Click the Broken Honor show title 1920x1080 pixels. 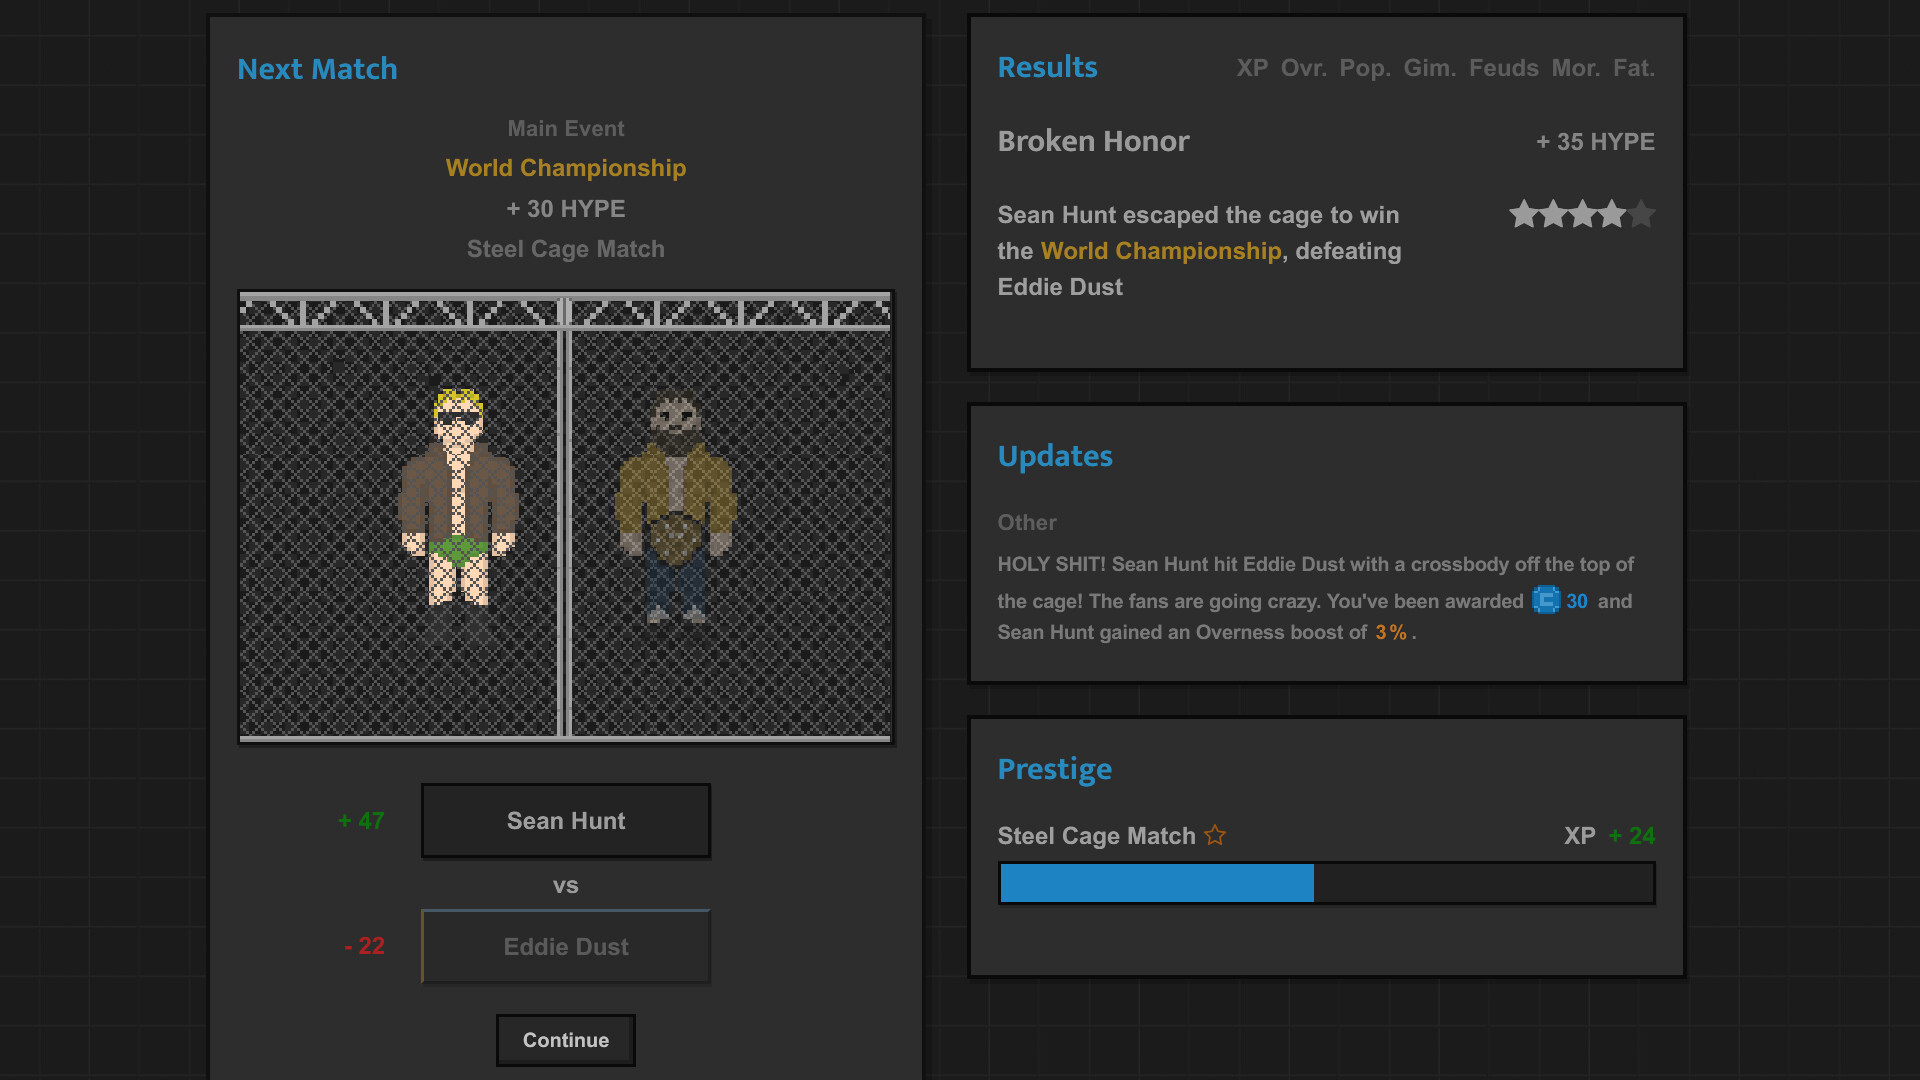click(x=1092, y=141)
